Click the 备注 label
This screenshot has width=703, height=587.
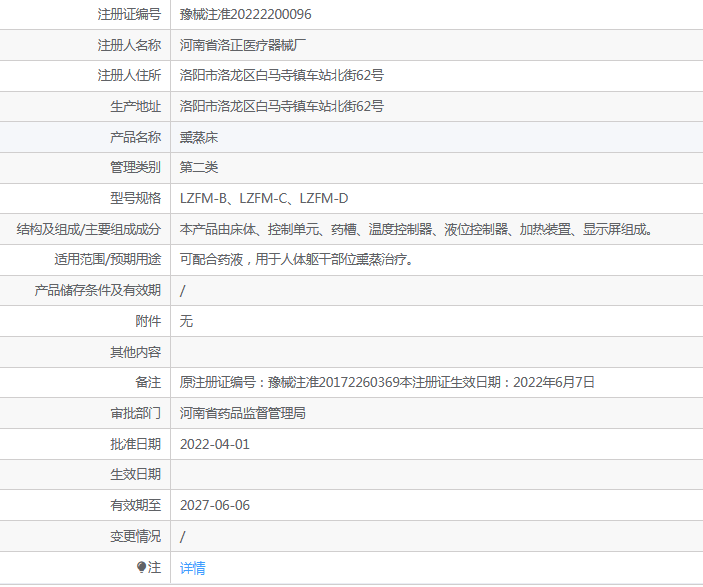tap(148, 382)
